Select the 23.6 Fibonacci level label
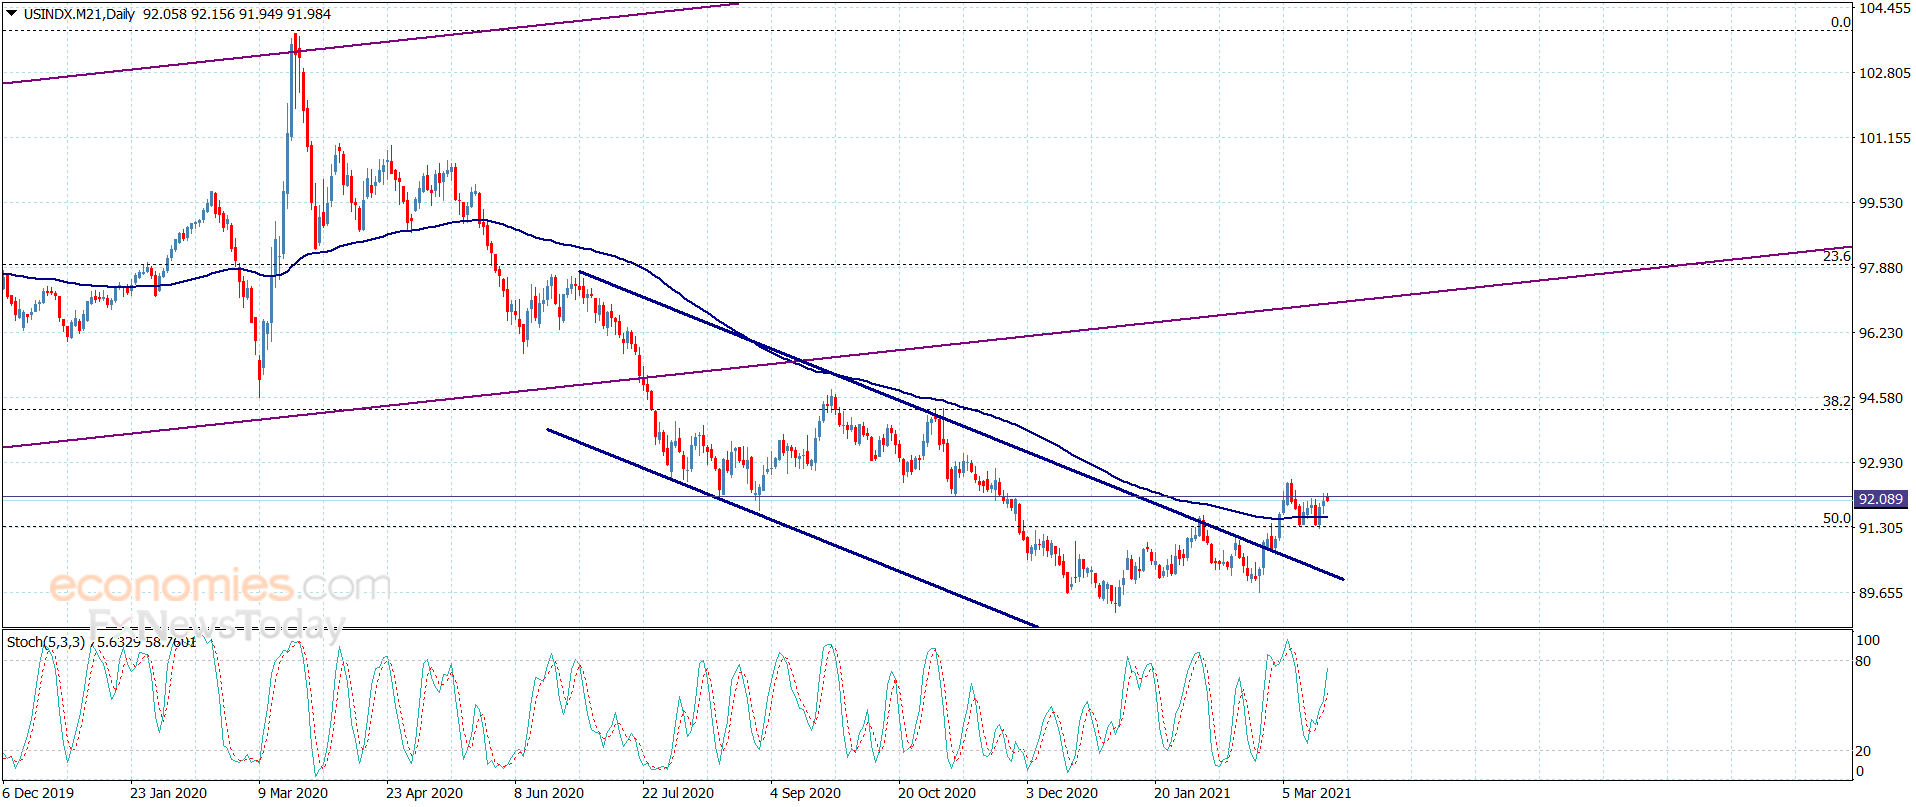Viewport: 1916px width, 807px height. click(x=1836, y=257)
